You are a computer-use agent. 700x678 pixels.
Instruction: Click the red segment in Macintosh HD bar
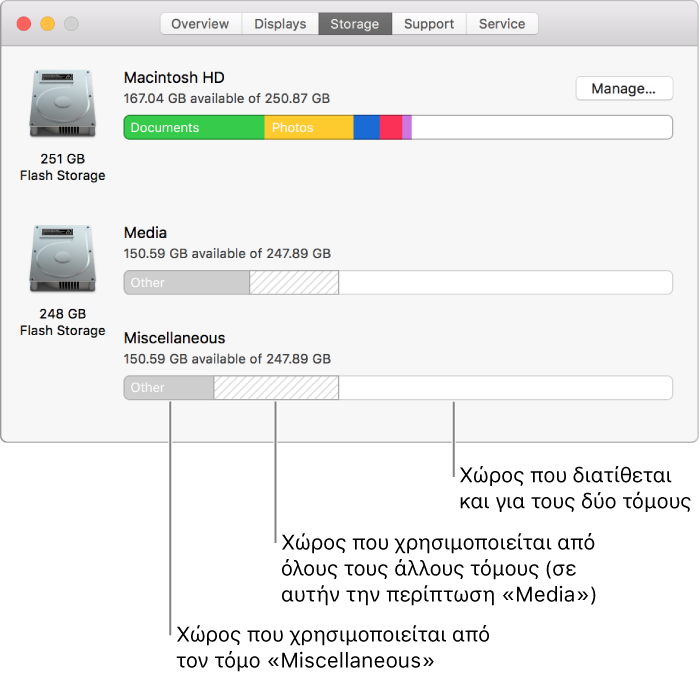point(391,128)
